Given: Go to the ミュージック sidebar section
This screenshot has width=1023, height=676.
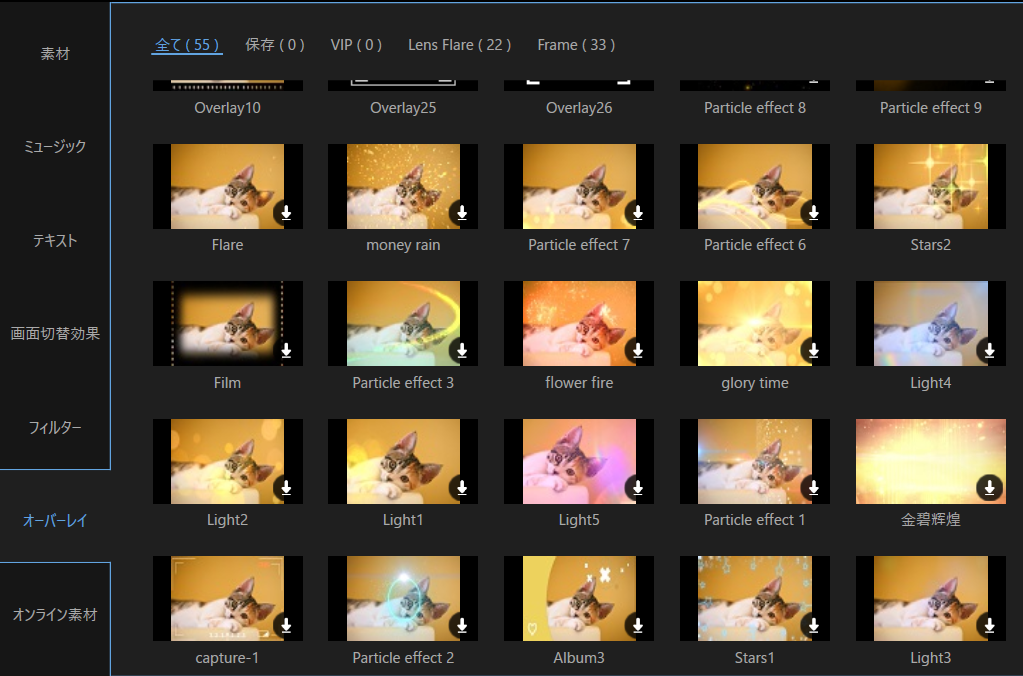Looking at the screenshot, I should tap(55, 147).
